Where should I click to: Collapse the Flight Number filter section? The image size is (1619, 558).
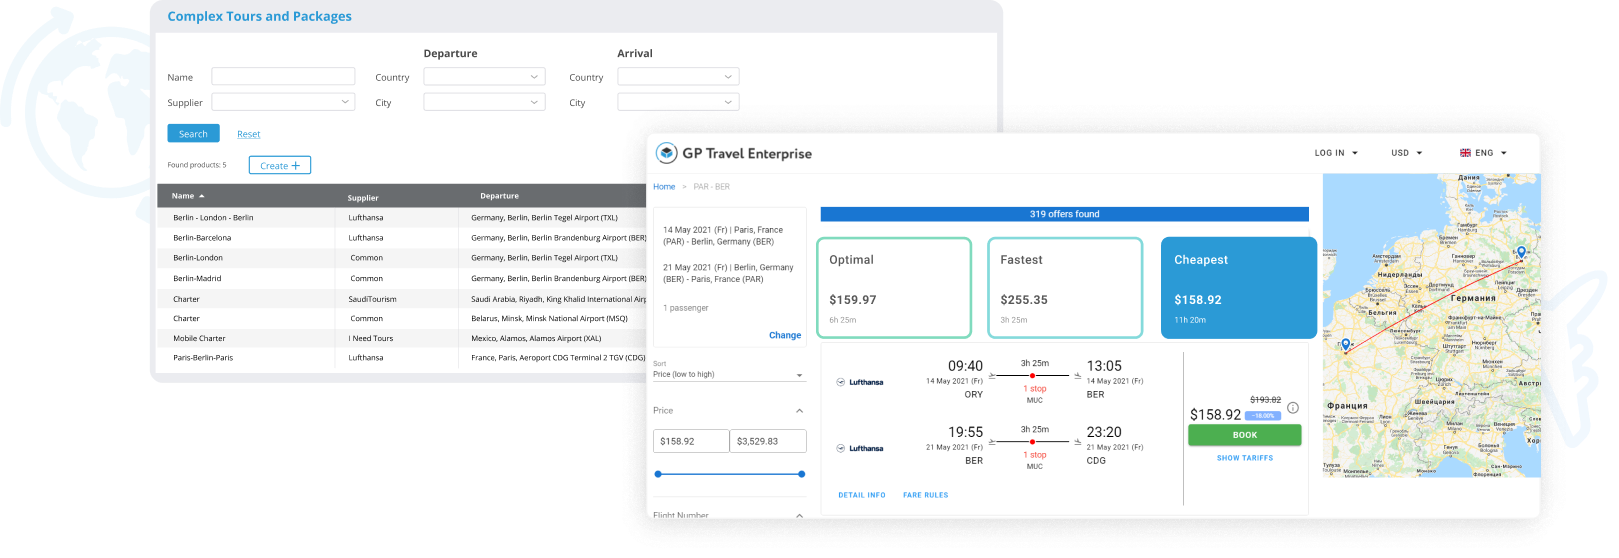tap(799, 515)
